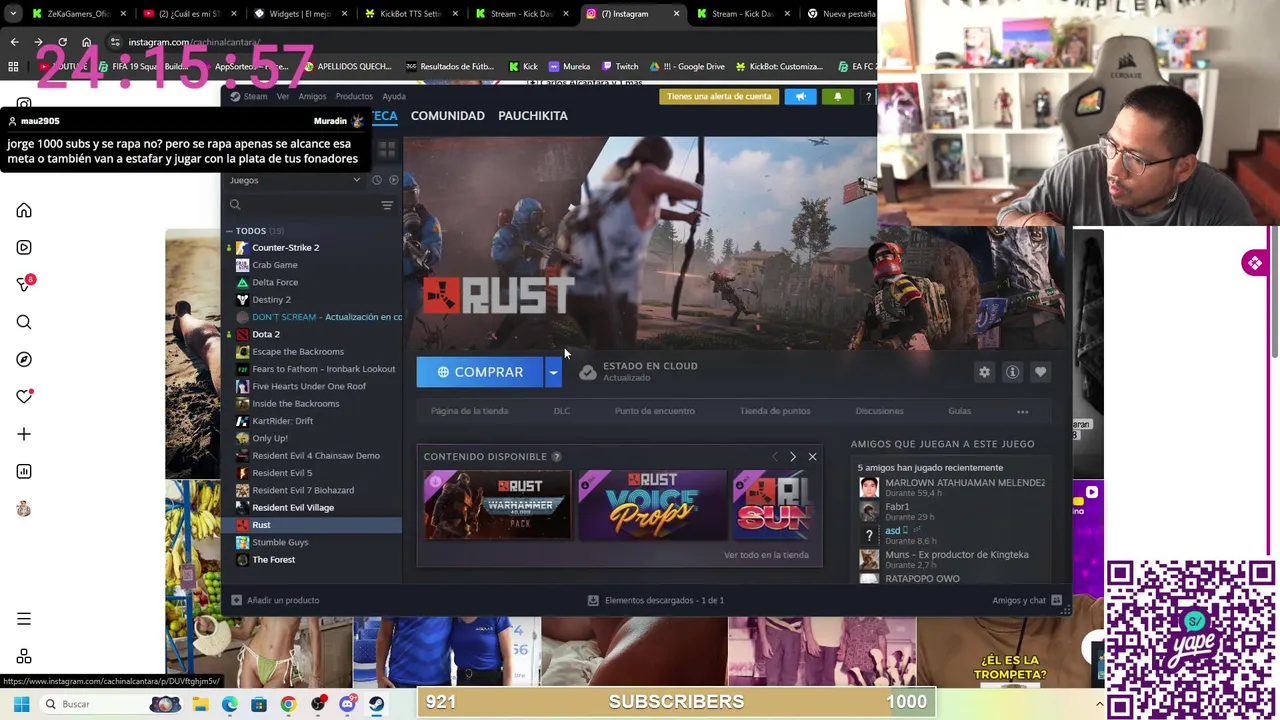Switch to Comunidad tab in Steam
1280x720 pixels.
[447, 116]
